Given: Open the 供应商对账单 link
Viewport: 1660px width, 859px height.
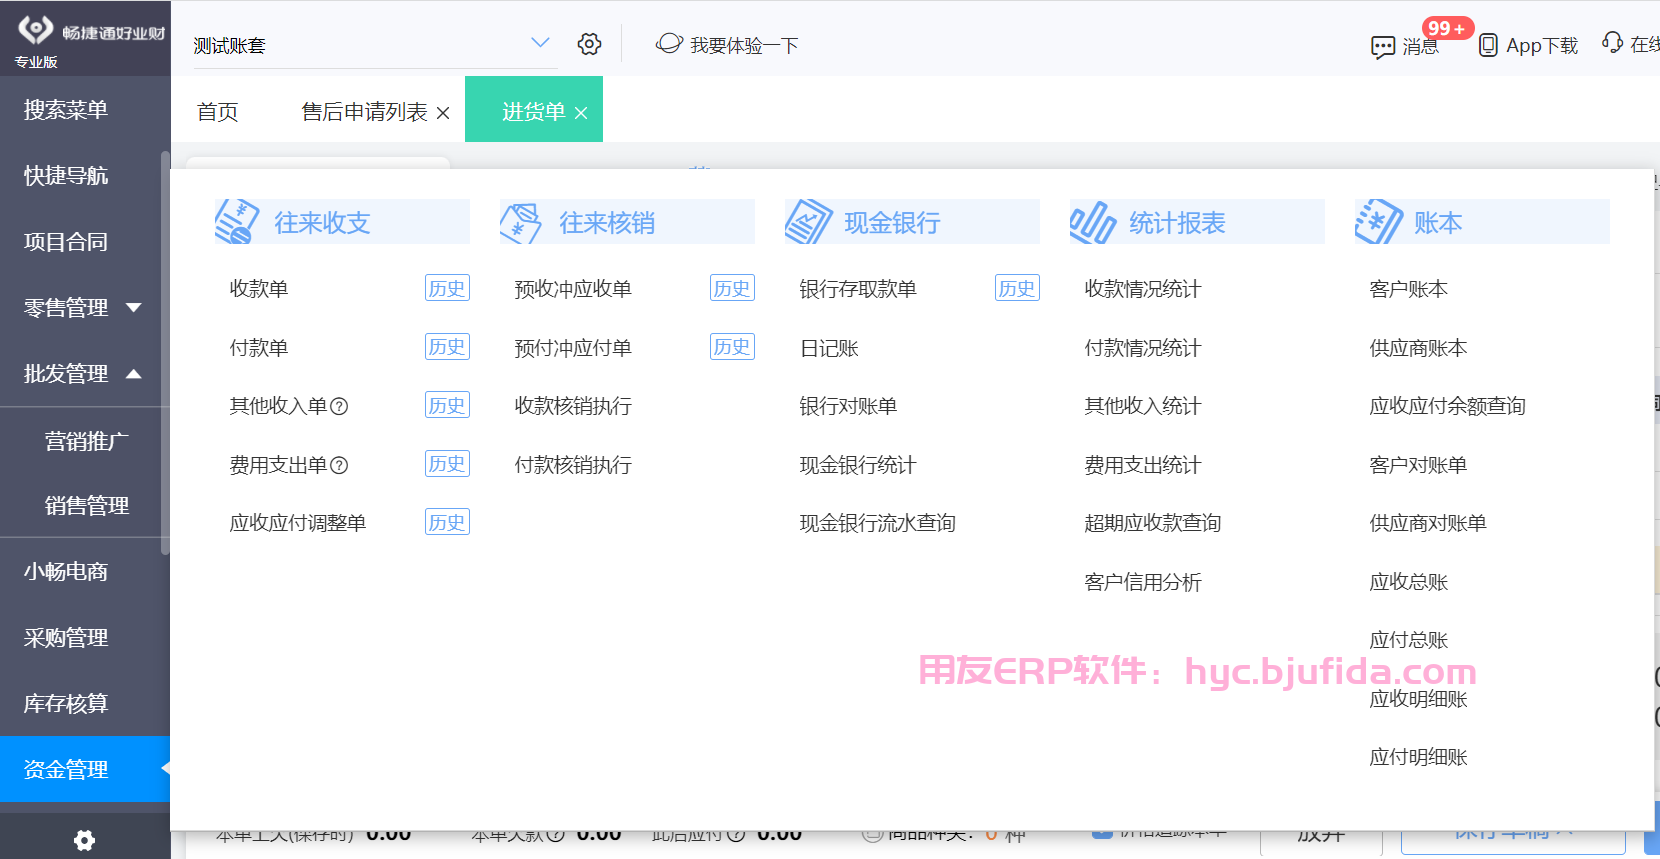Looking at the screenshot, I should 1428,523.
